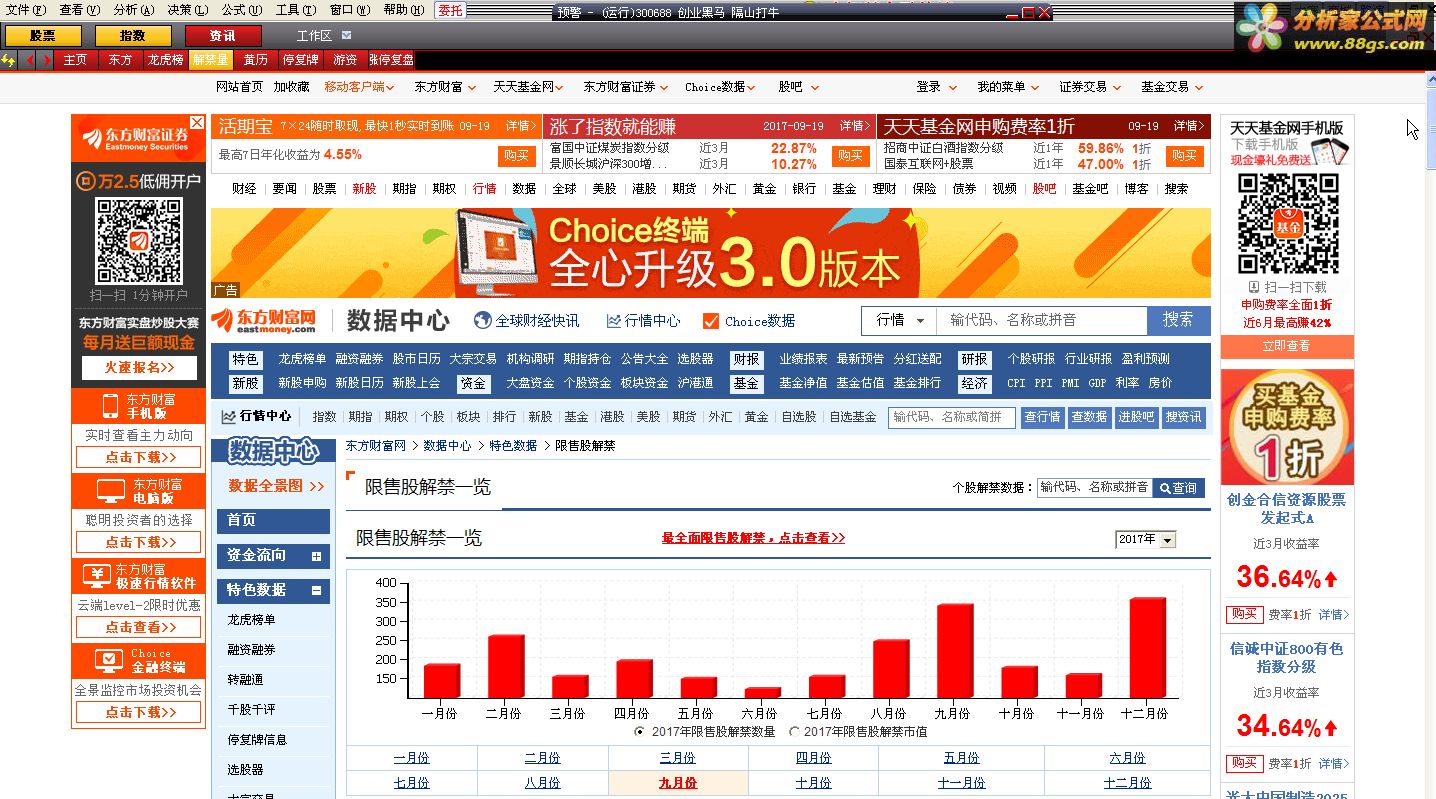Switch to the 停复牌 tab

coord(300,60)
